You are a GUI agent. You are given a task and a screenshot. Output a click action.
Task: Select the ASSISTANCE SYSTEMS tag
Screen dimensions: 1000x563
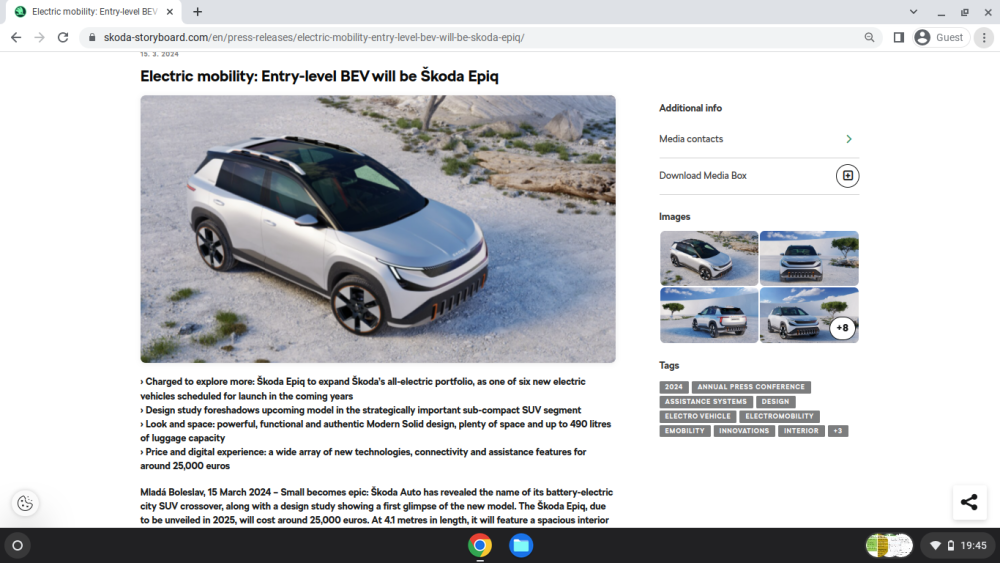click(706, 402)
